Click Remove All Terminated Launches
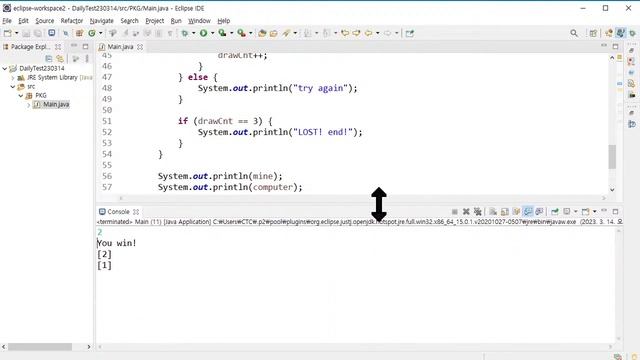 (478, 211)
